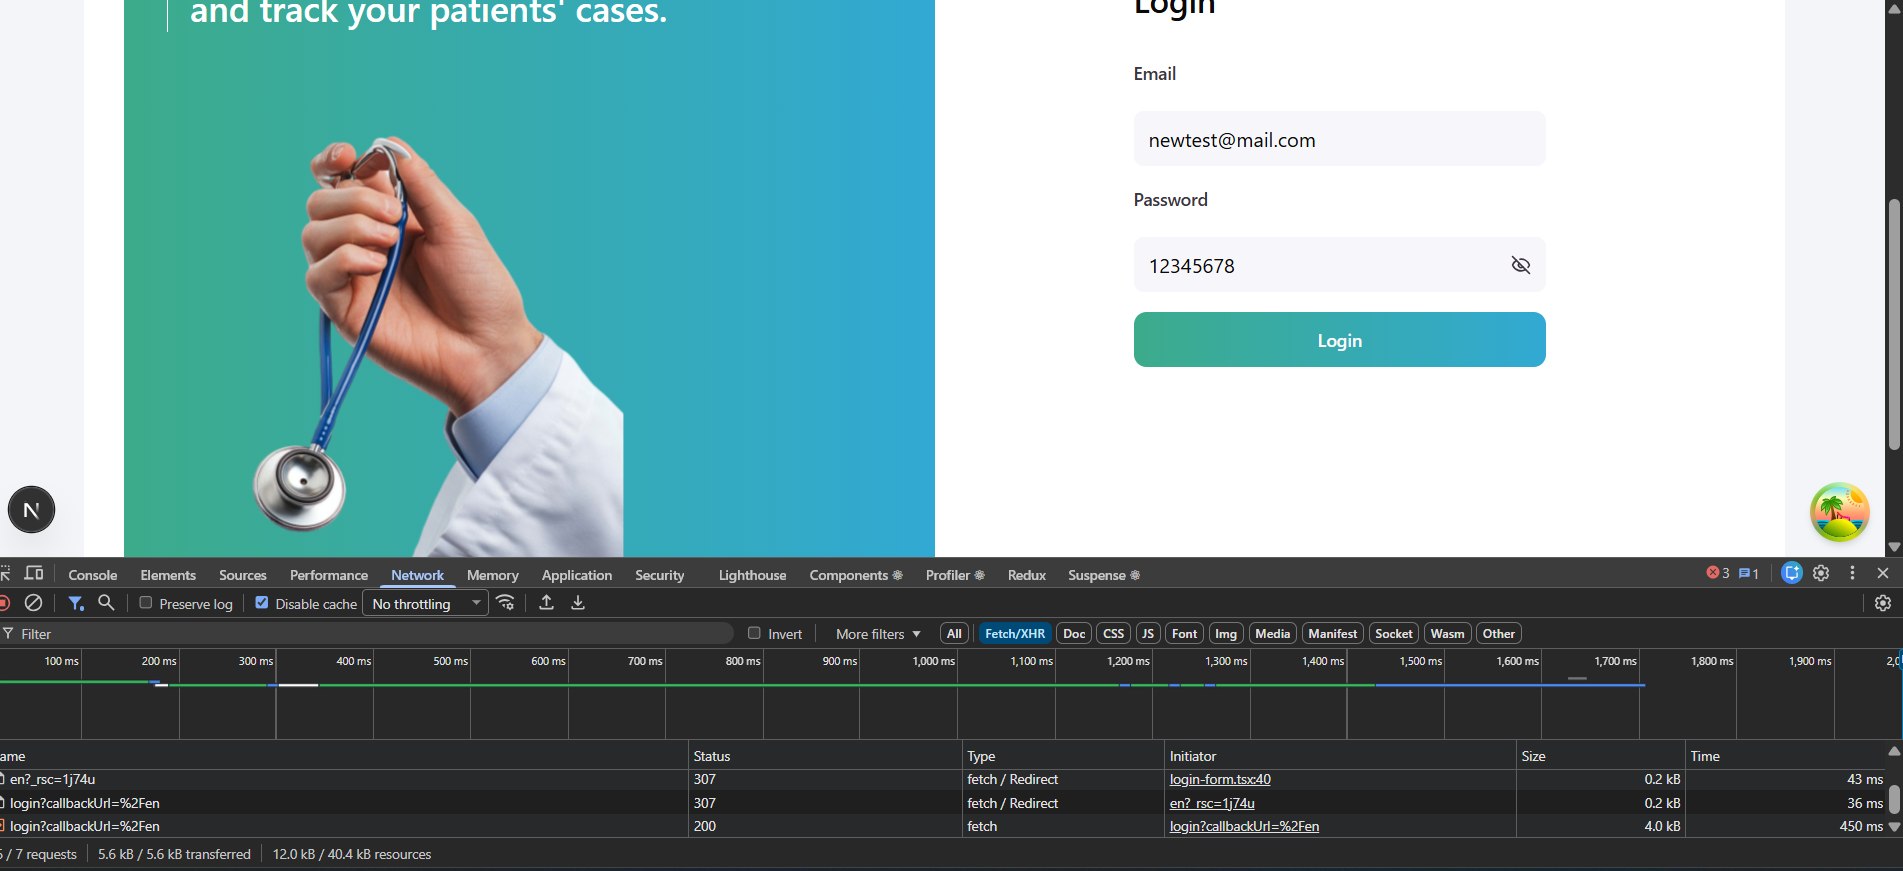The height and width of the screenshot is (871, 1903).
Task: Stop recording network log red button
Action: click(x=4, y=603)
